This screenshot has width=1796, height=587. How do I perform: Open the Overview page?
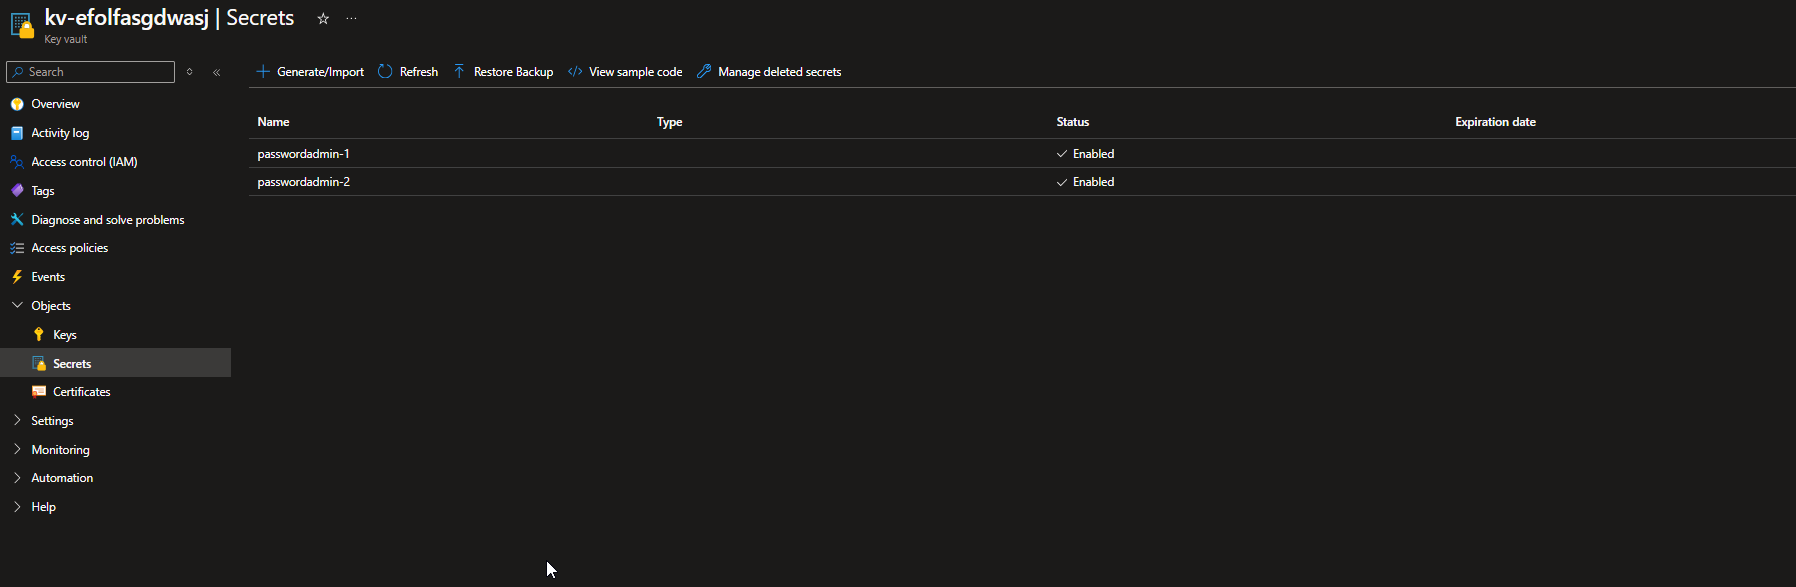[55, 104]
